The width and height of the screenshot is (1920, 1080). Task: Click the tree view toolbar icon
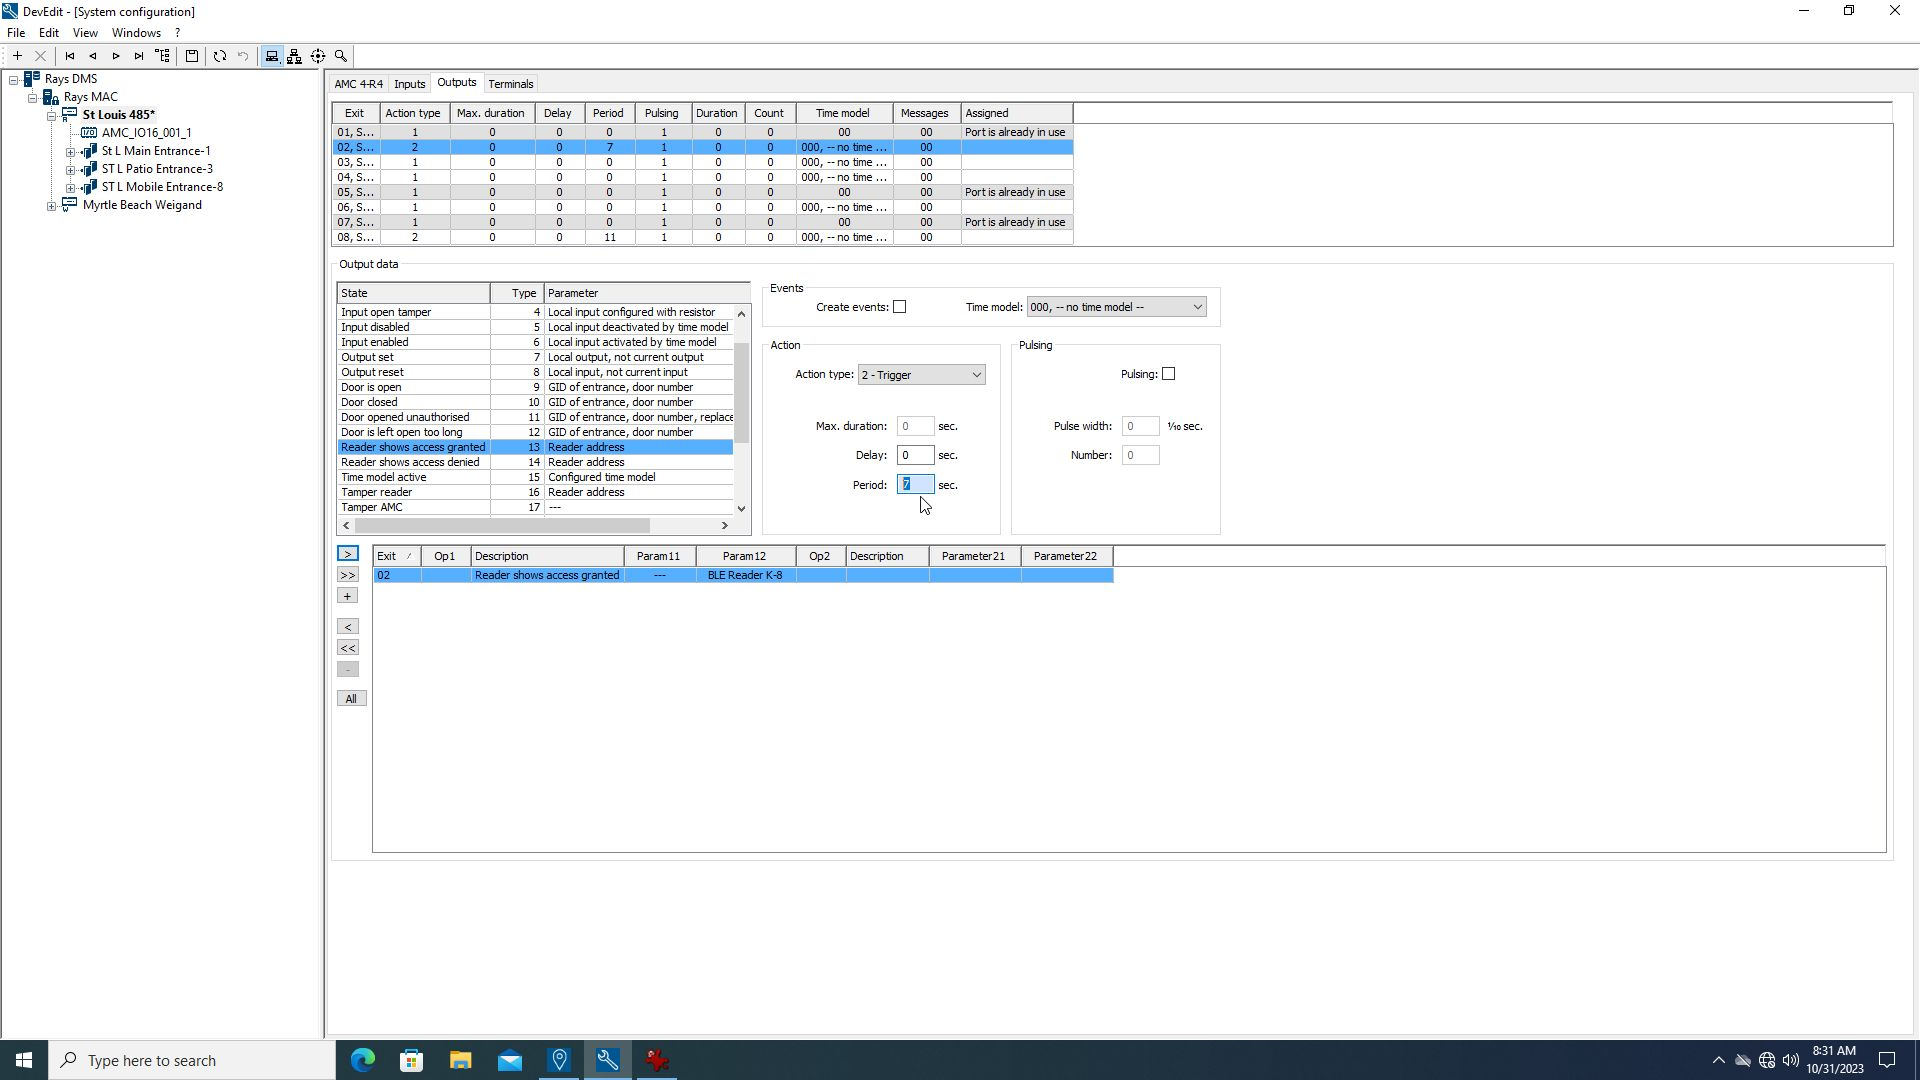163,56
